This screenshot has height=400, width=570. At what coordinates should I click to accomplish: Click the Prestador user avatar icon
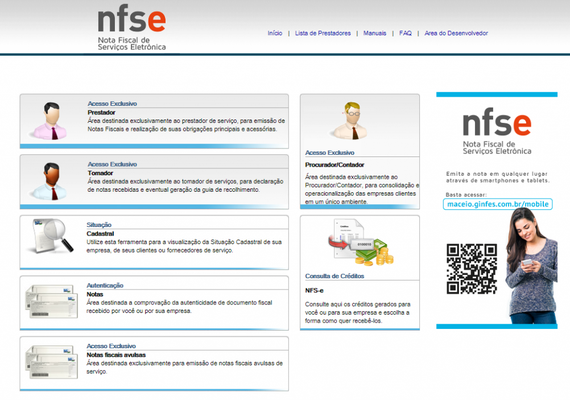point(51,121)
